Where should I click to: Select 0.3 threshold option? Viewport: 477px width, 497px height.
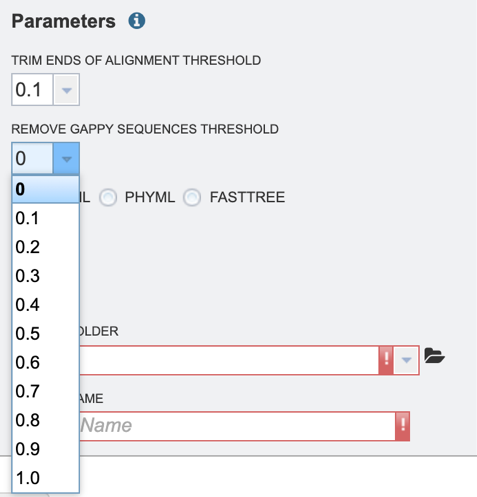[46, 276]
